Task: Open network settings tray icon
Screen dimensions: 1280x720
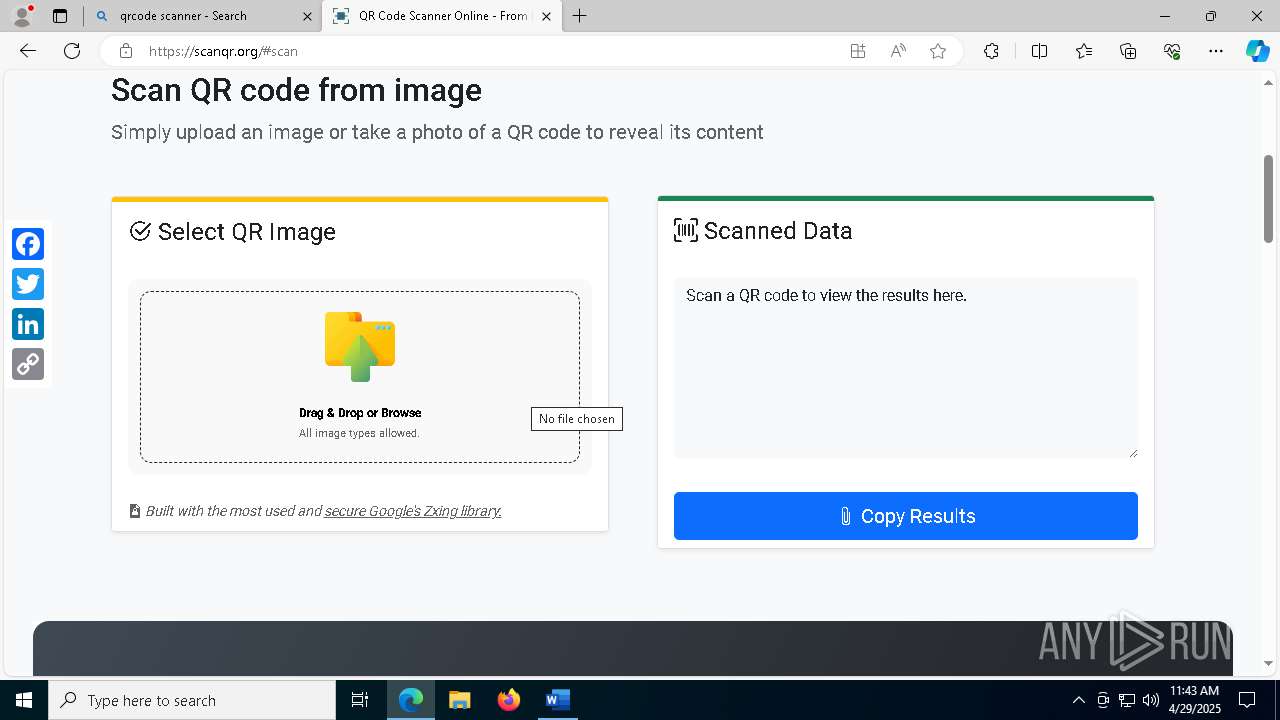Action: (1127, 700)
